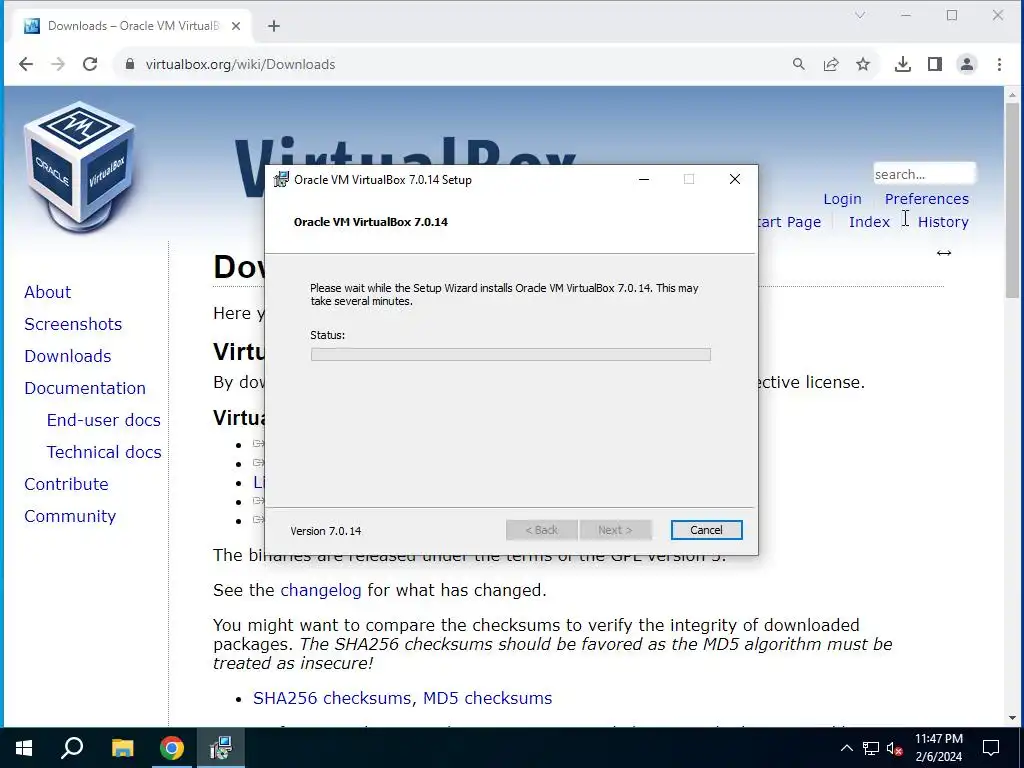
Task: Open SHA256 checksums link
Action: (x=332, y=698)
